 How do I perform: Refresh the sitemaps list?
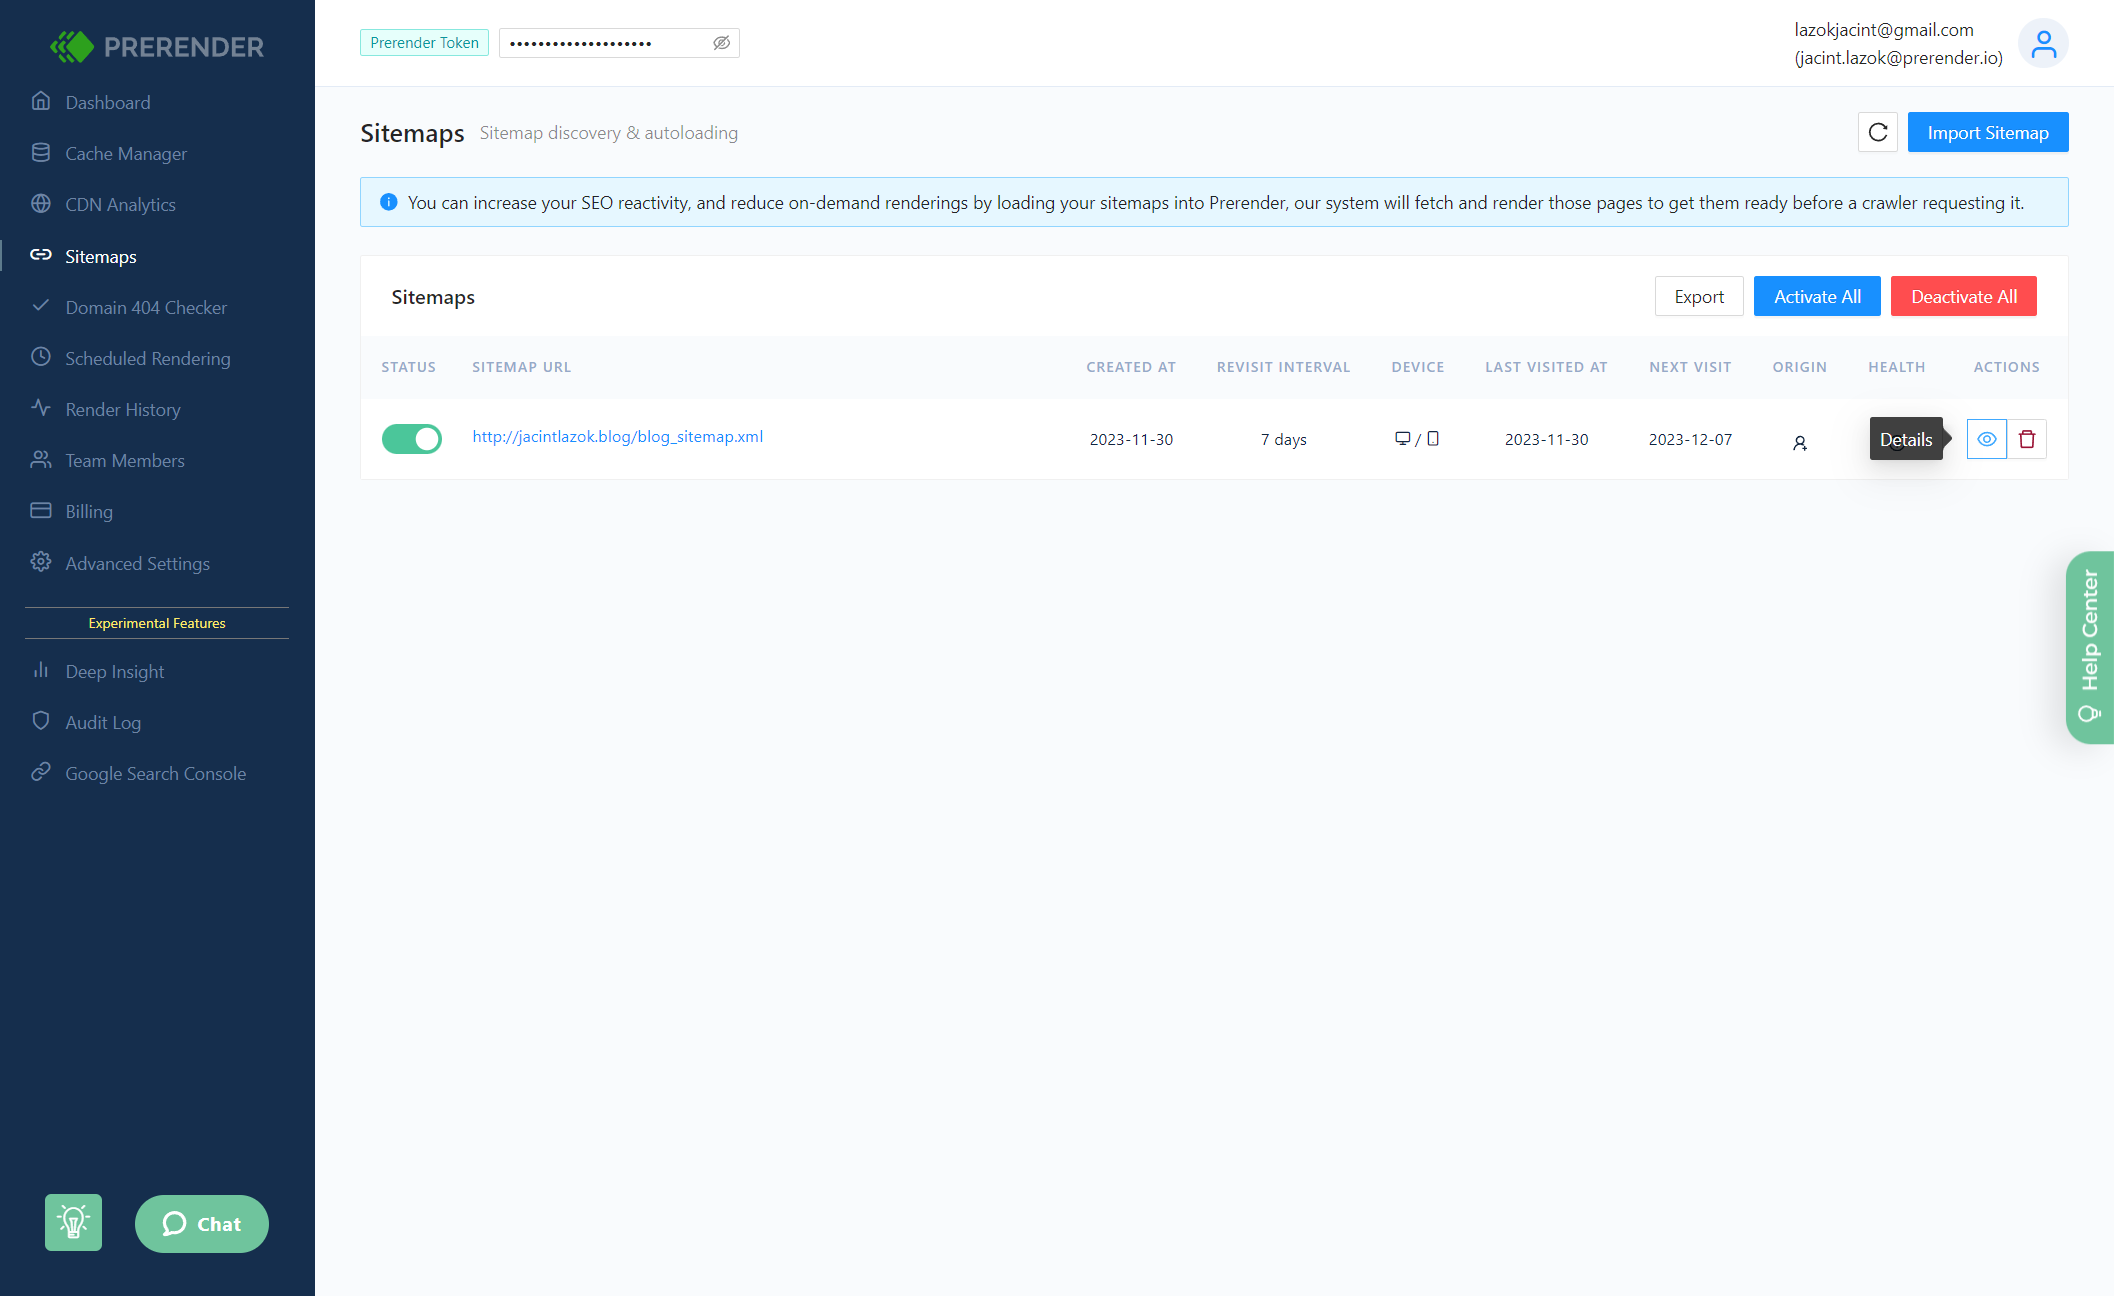point(1878,132)
